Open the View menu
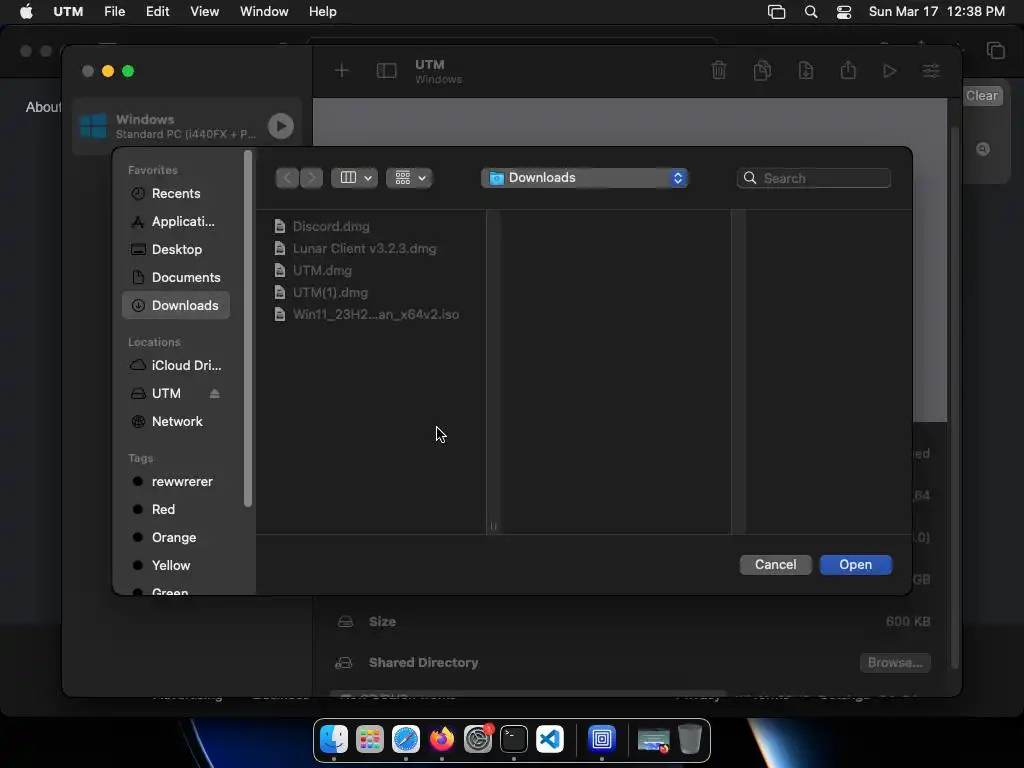The height and width of the screenshot is (768, 1024). (204, 12)
